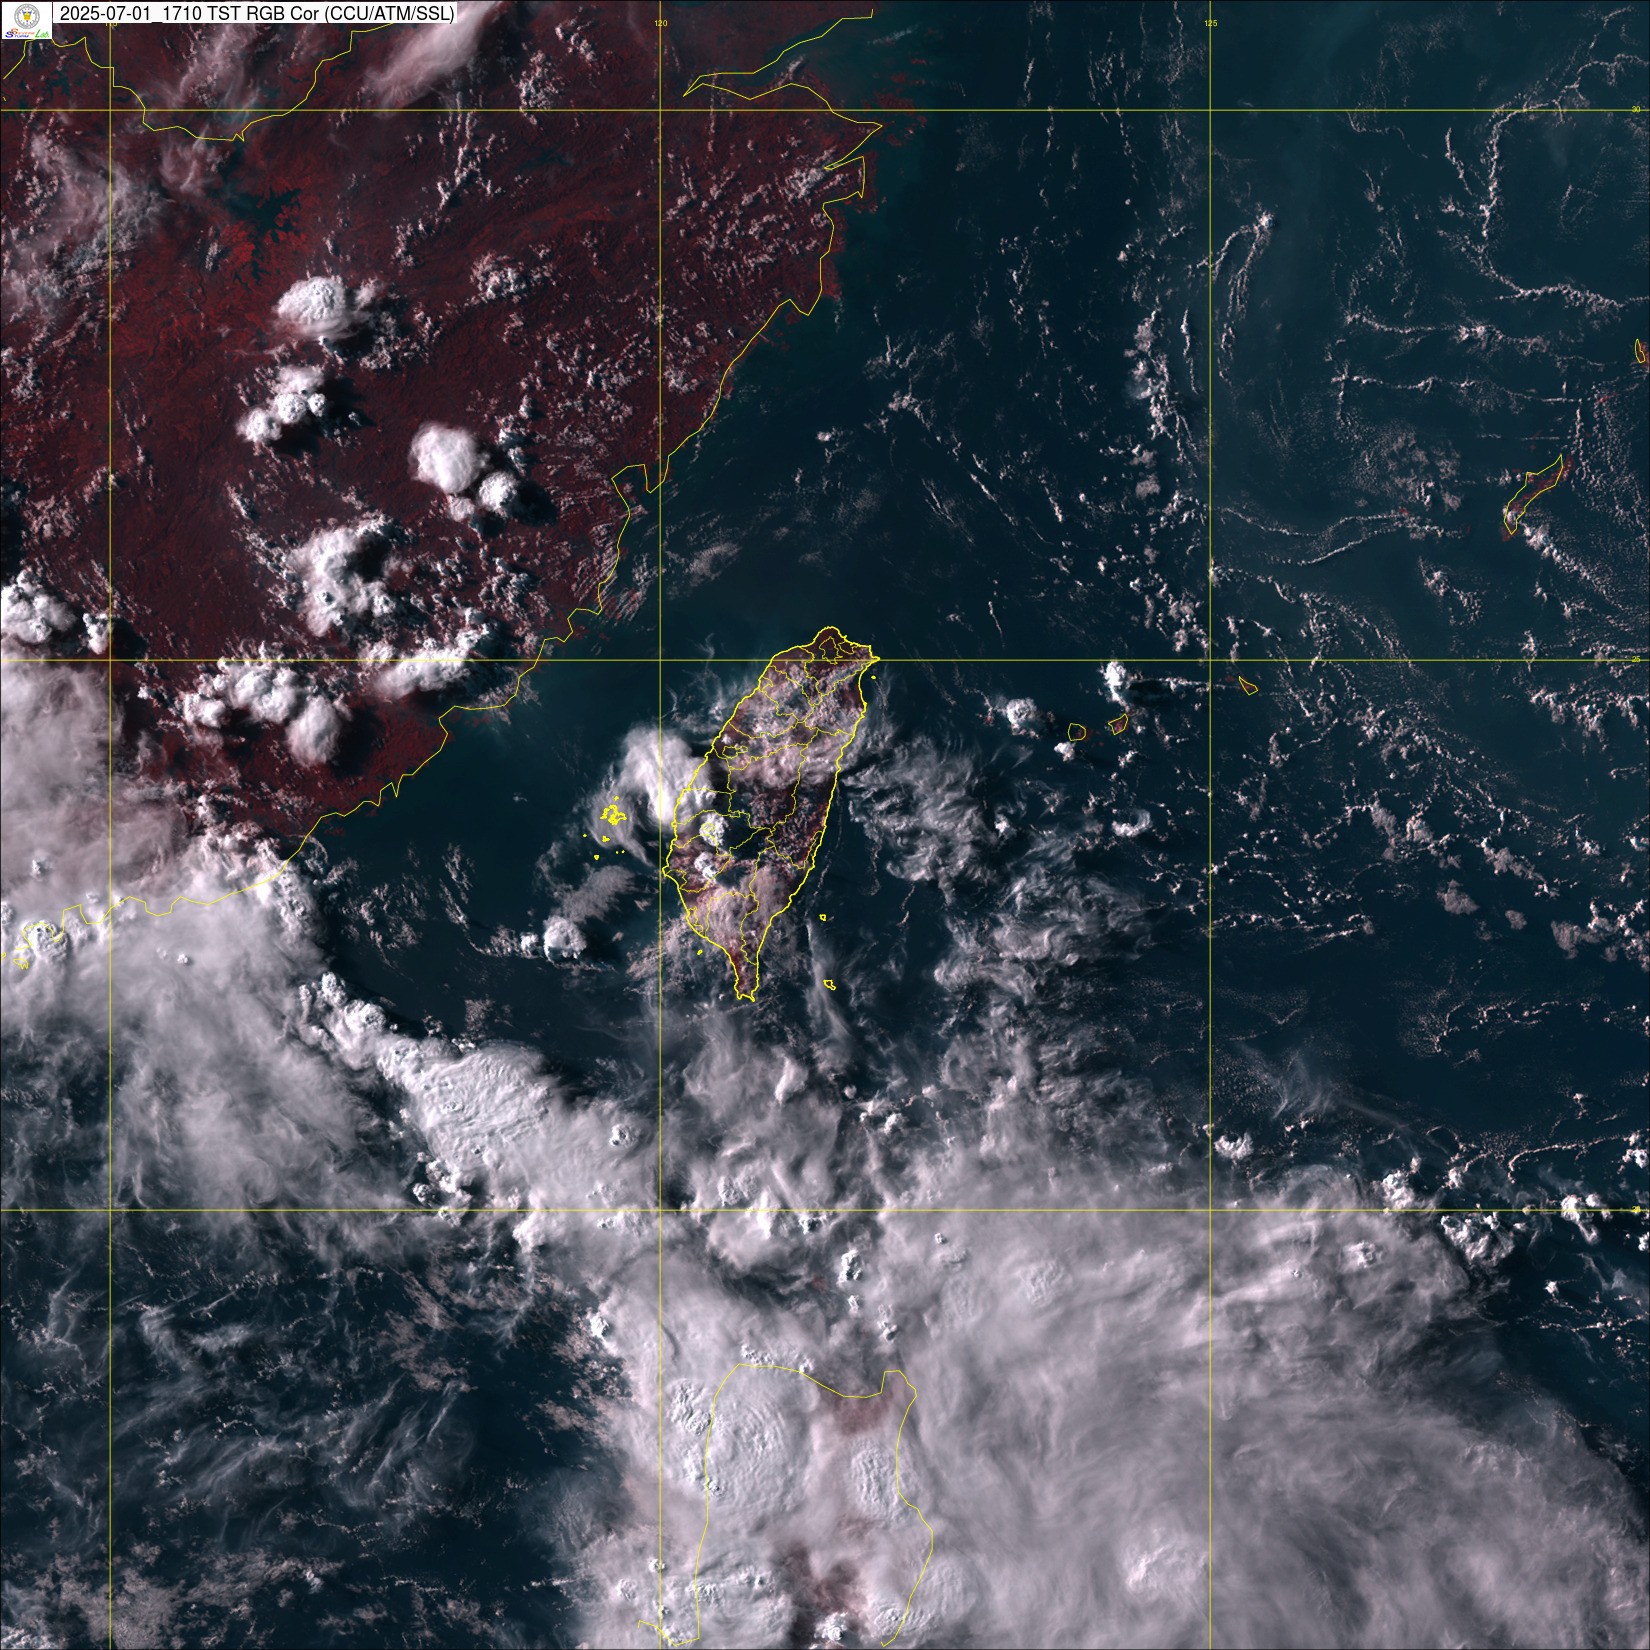Screen dimensions: 1650x1650
Task: Click the '125' longitude grid label
Action: [1210, 22]
